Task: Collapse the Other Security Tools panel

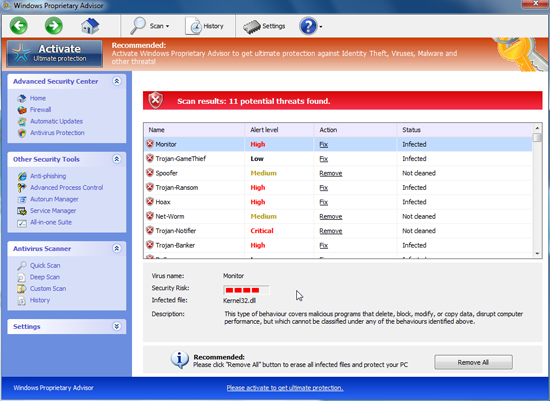Action: 117,159
